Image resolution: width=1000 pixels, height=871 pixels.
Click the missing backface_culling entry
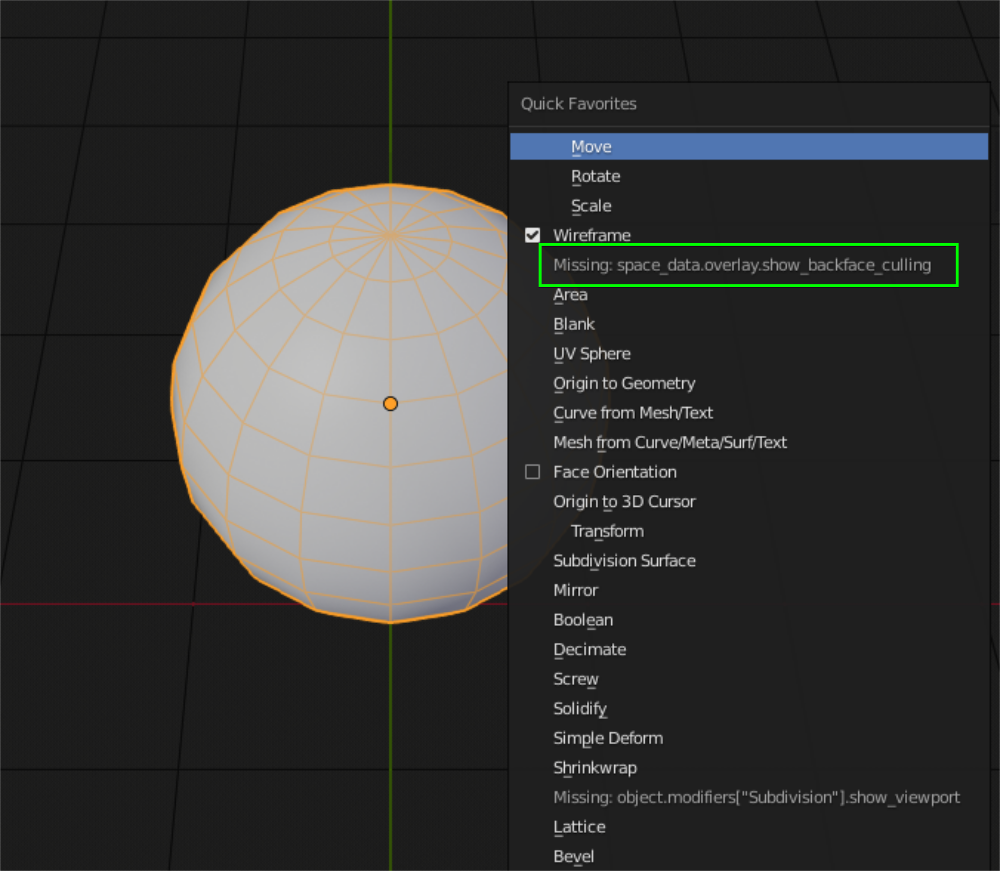pos(749,265)
